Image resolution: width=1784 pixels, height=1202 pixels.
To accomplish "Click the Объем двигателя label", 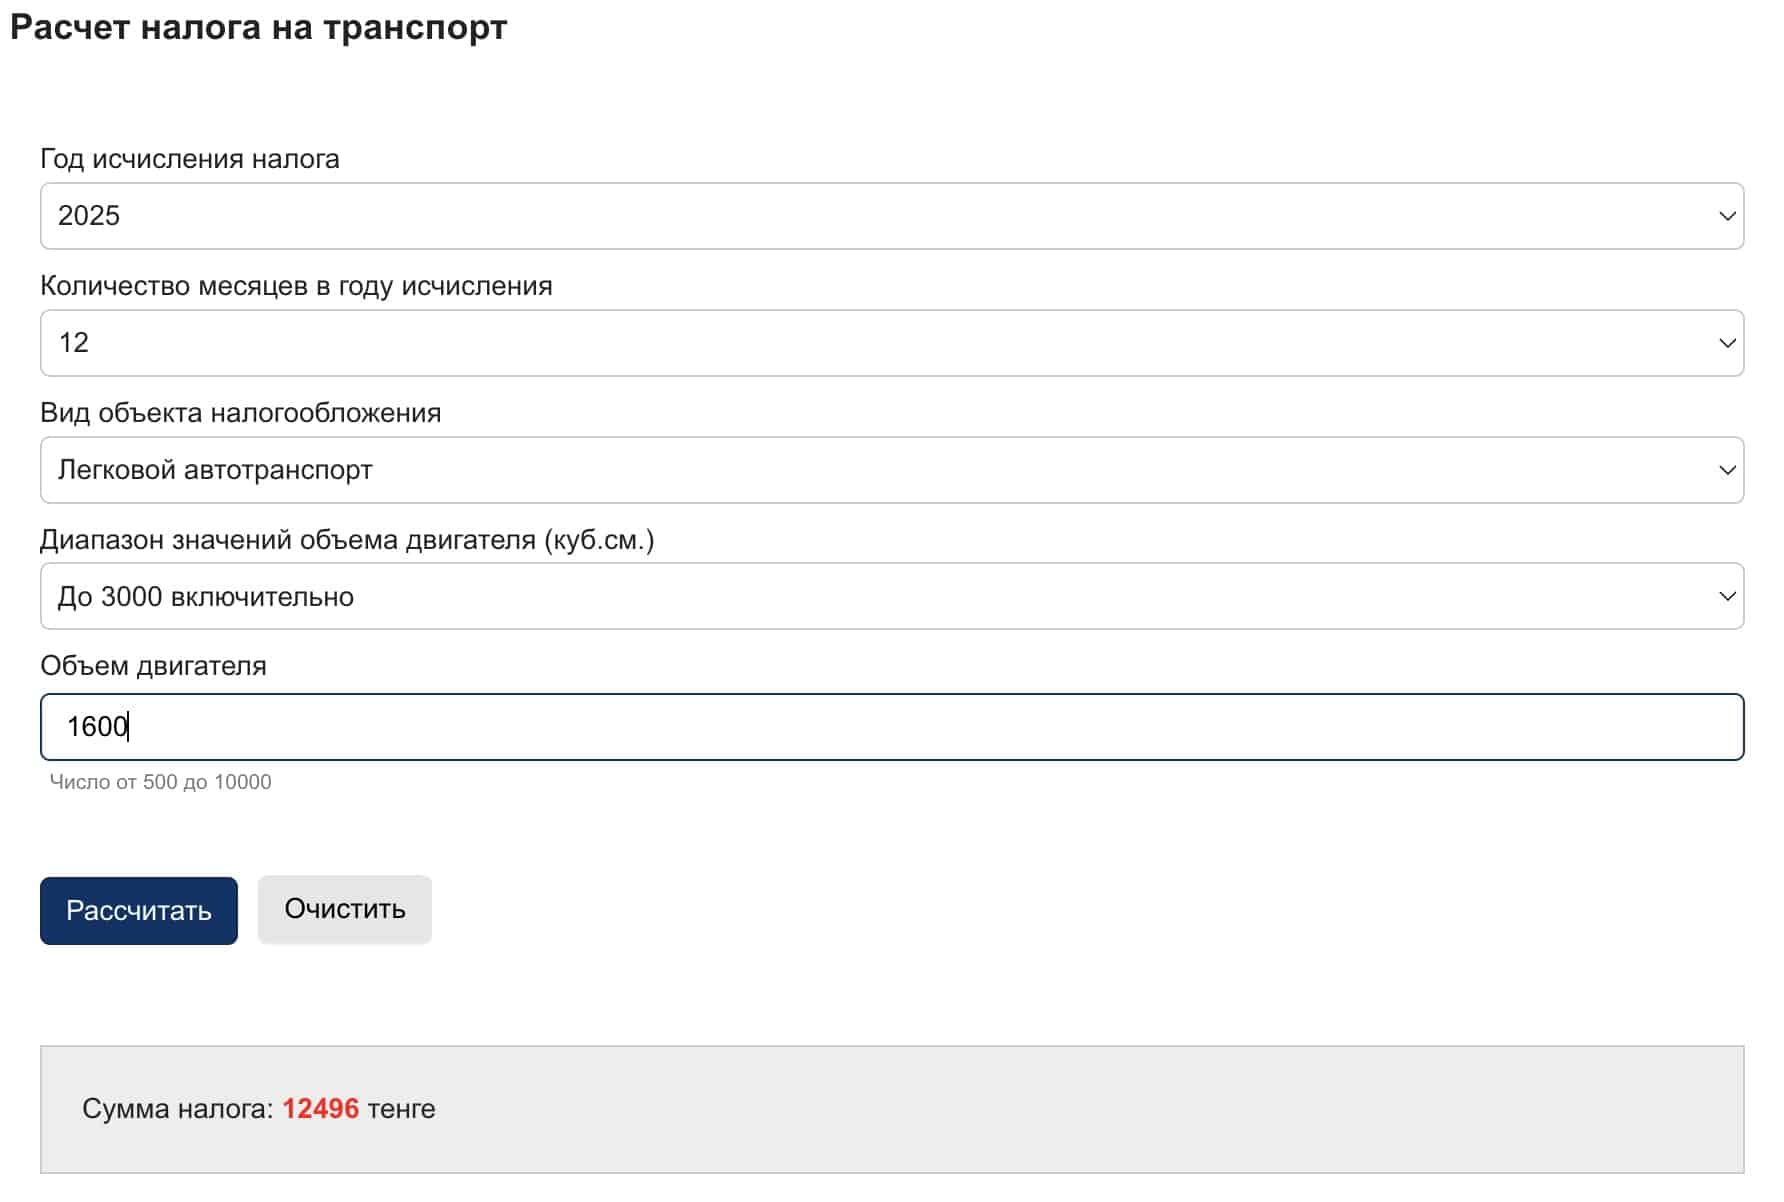I will point(153,666).
